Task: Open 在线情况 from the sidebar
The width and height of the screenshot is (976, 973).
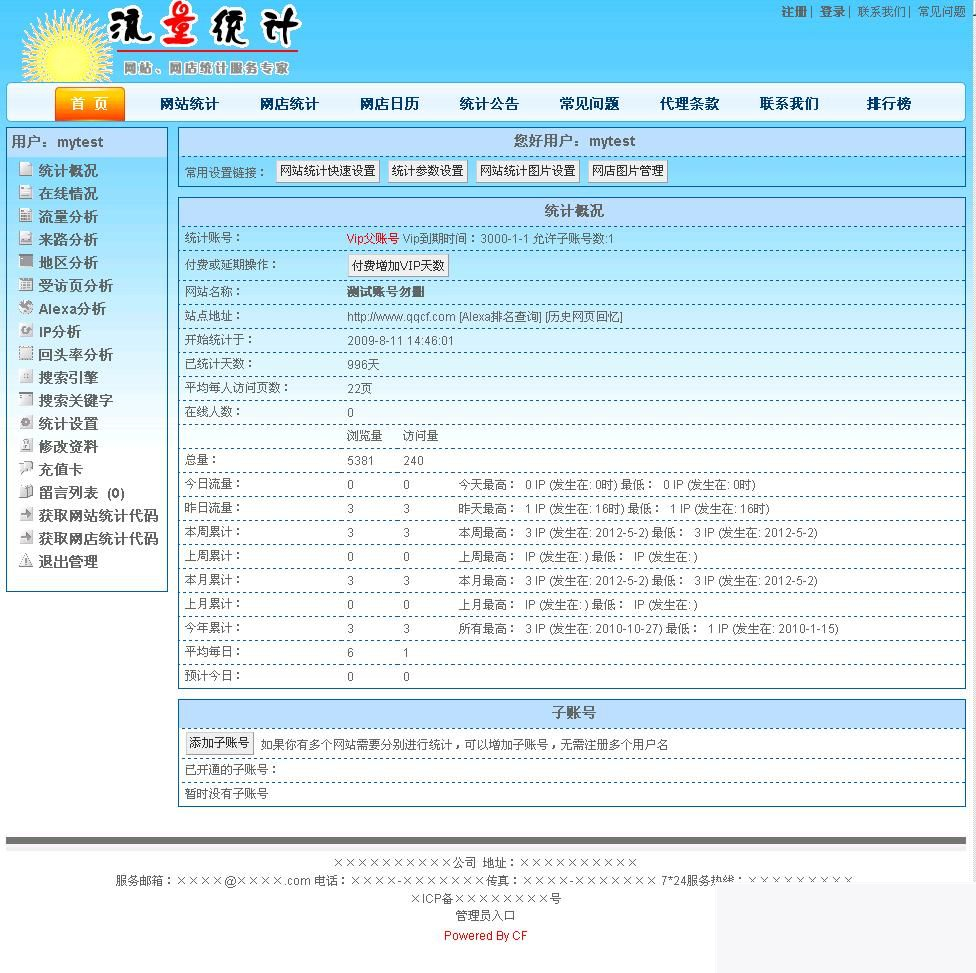Action: [60, 193]
